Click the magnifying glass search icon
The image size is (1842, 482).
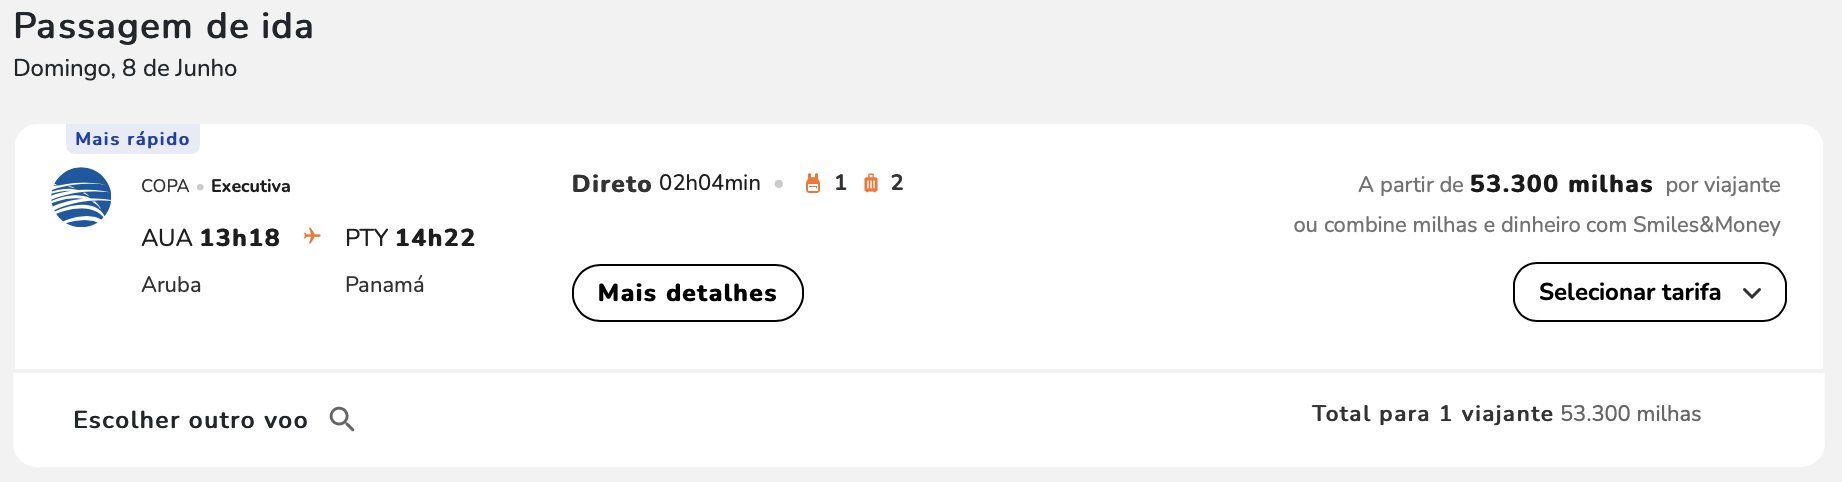[342, 419]
